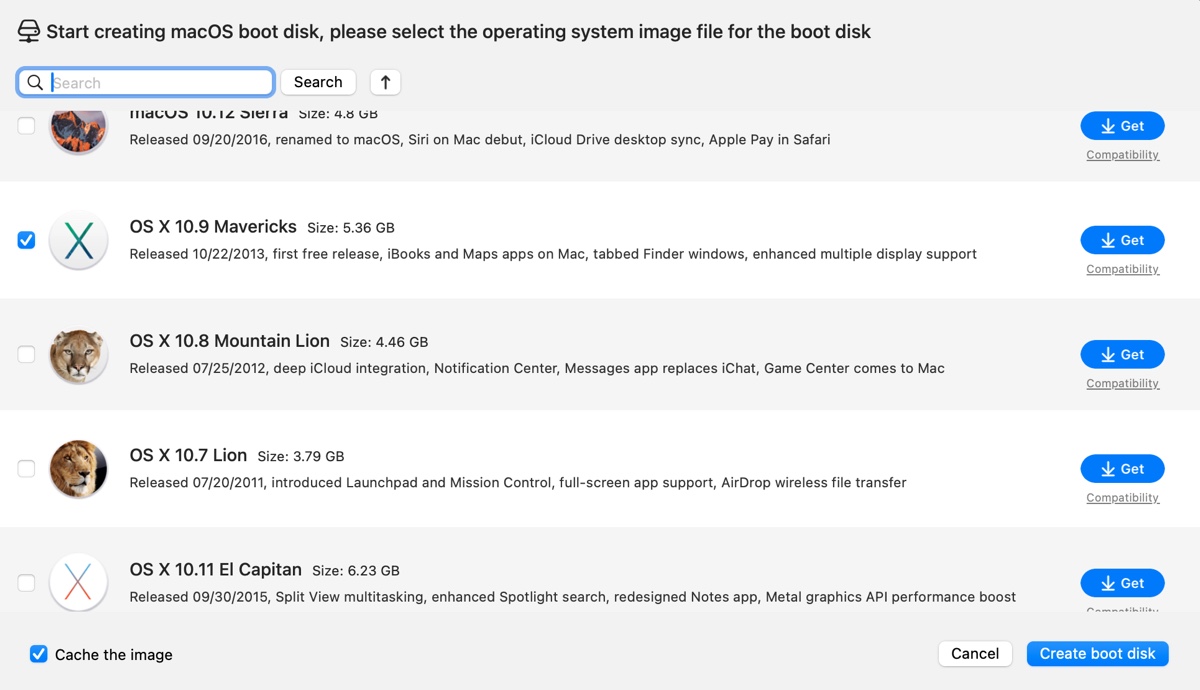Image resolution: width=1200 pixels, height=690 pixels.
Task: Select the OS X 10.8 Mountain Lion checkbox
Action: 26,354
